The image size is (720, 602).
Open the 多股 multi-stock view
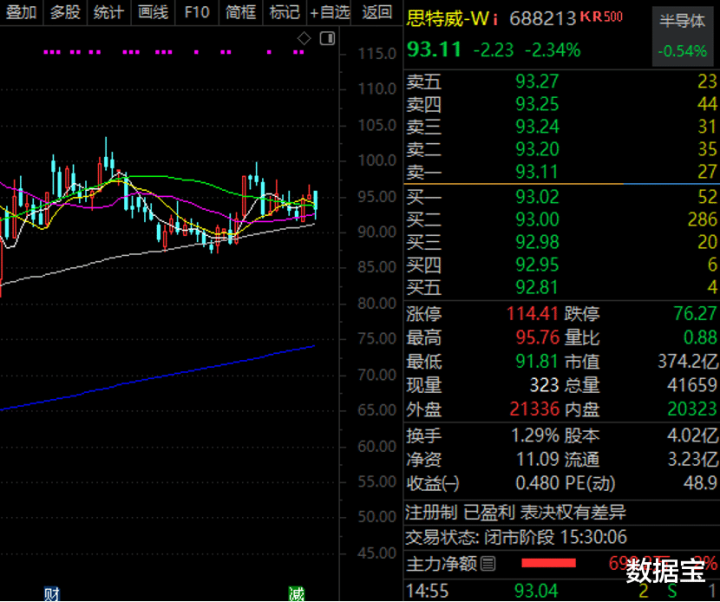pyautogui.click(x=65, y=12)
